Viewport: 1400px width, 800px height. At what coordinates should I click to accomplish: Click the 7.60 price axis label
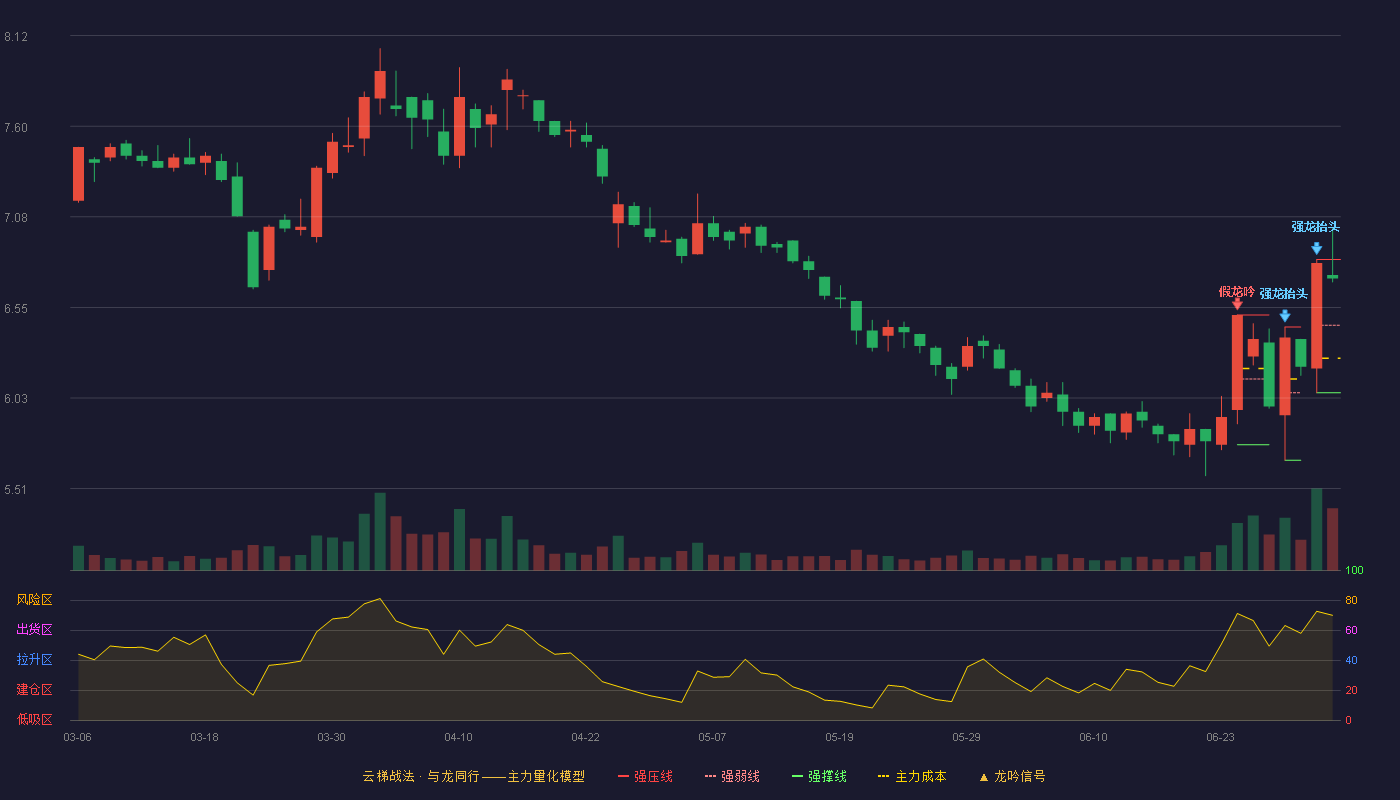tap(16, 128)
